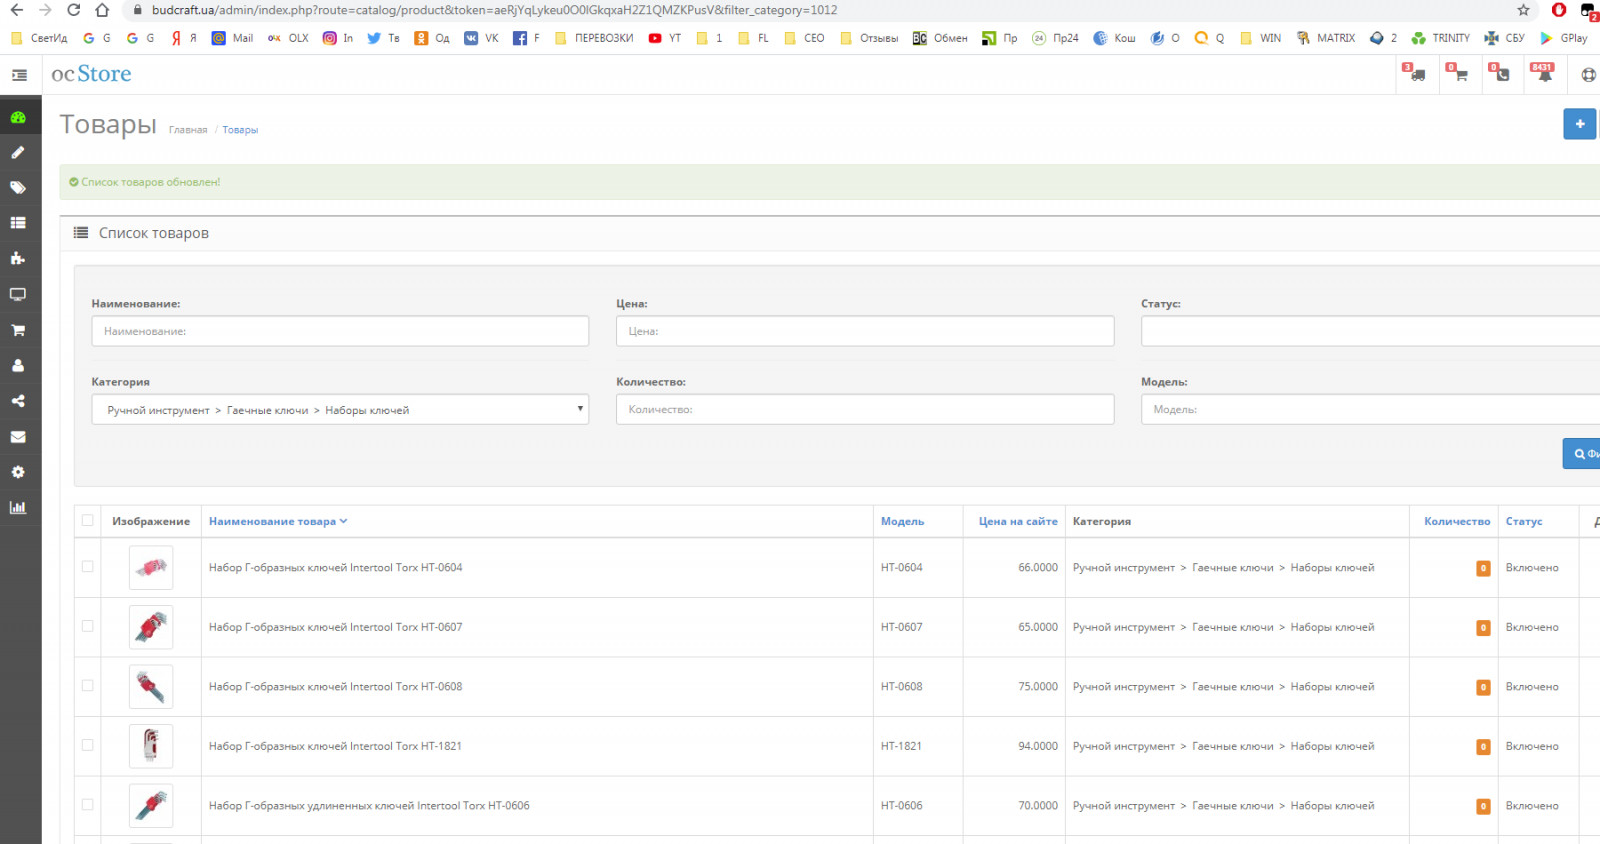Check the box for product HT-0607
This screenshot has width=1600, height=844.
[88, 626]
